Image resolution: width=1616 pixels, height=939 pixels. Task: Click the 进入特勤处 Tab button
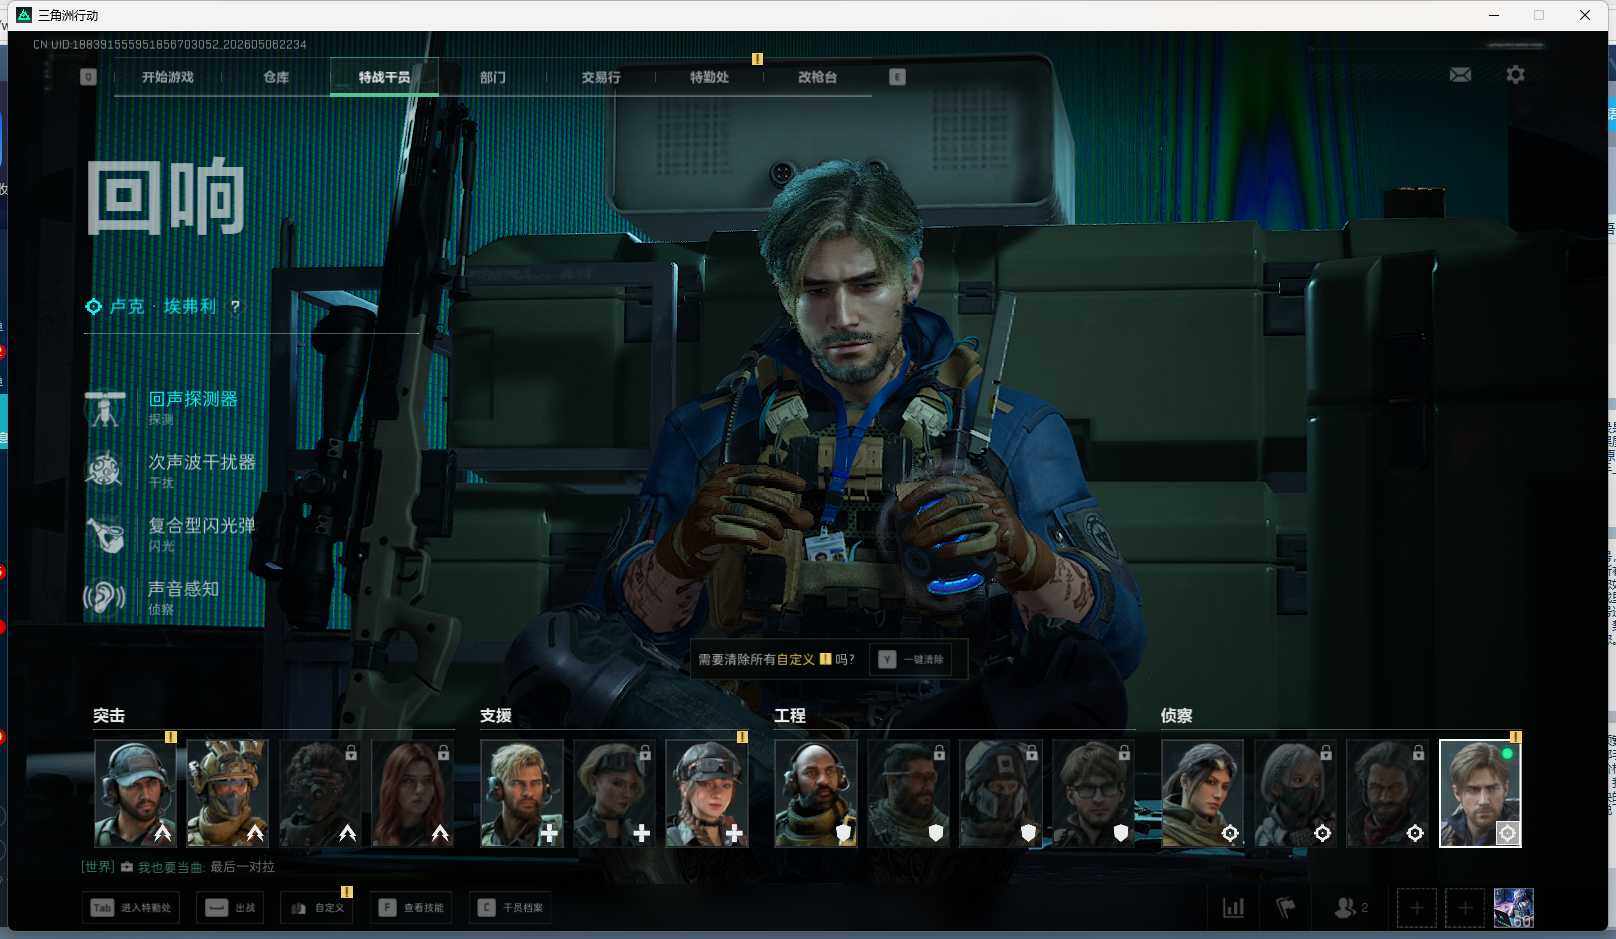point(131,908)
